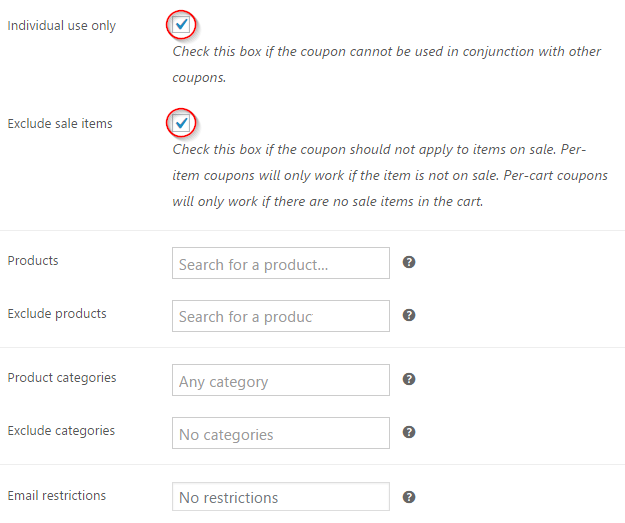Click the 'Exclude categories' label
The image size is (625, 523).
[x=61, y=431]
